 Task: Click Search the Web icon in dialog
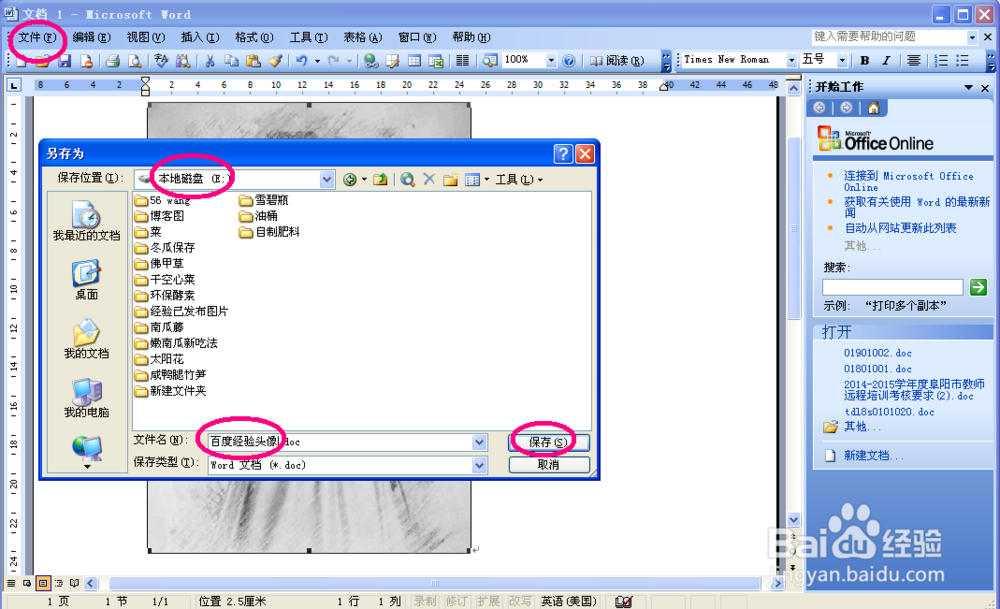(408, 180)
